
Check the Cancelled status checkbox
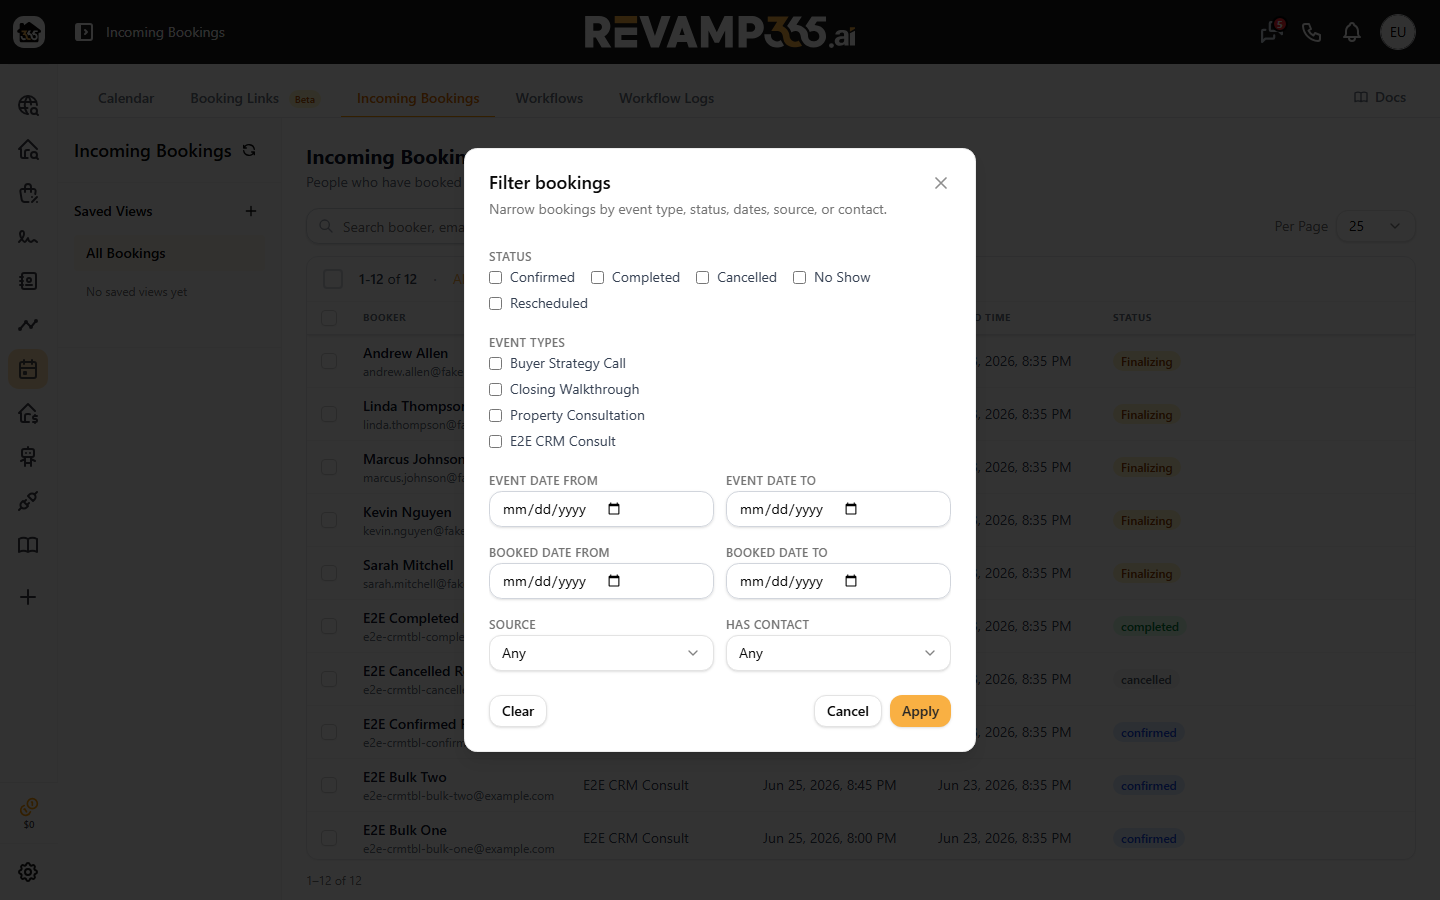tap(702, 277)
